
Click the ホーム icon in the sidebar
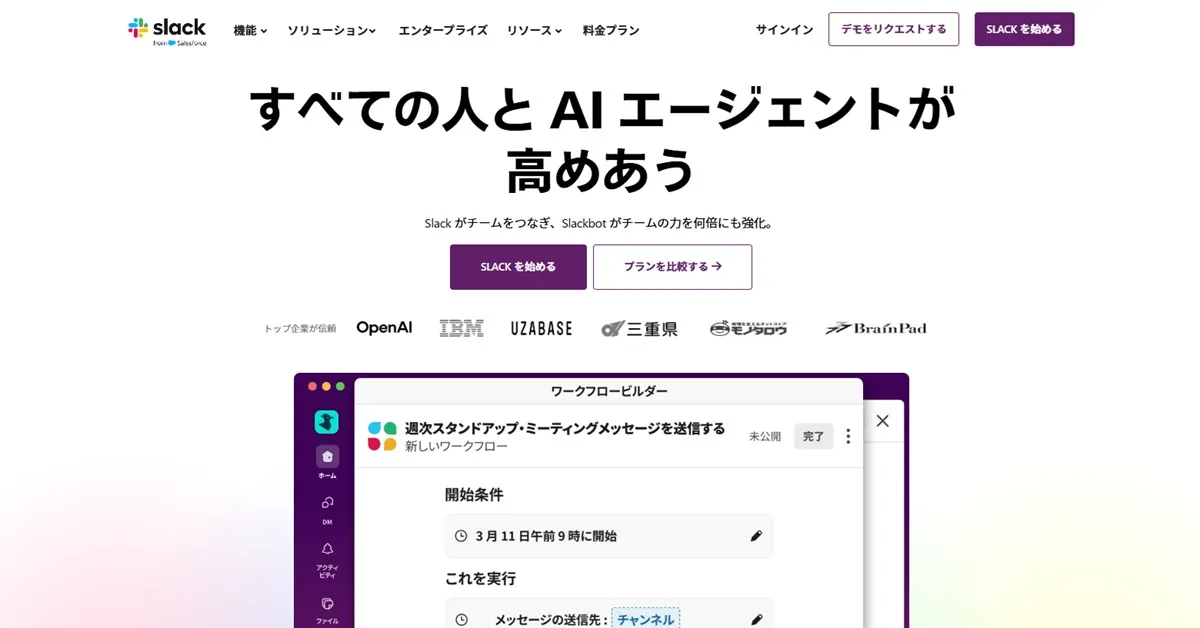click(327, 456)
